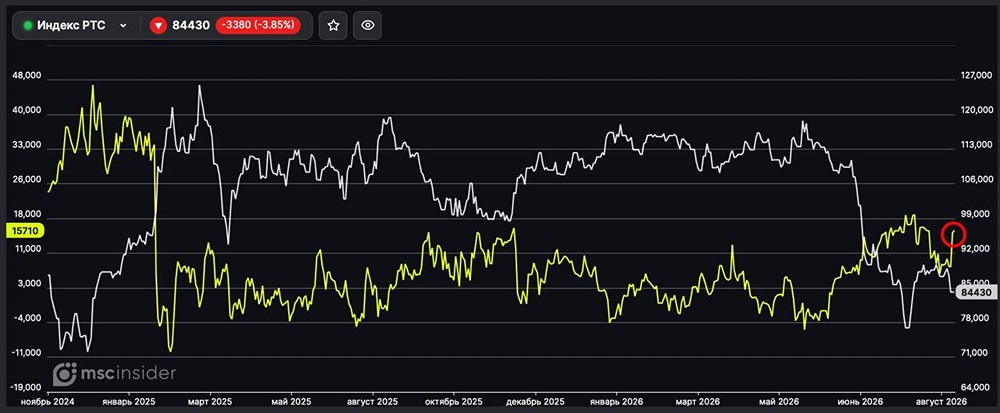The width and height of the screenshot is (1000, 413).
Task: Click the 120,000 right axis value
Action: [x=976, y=111]
